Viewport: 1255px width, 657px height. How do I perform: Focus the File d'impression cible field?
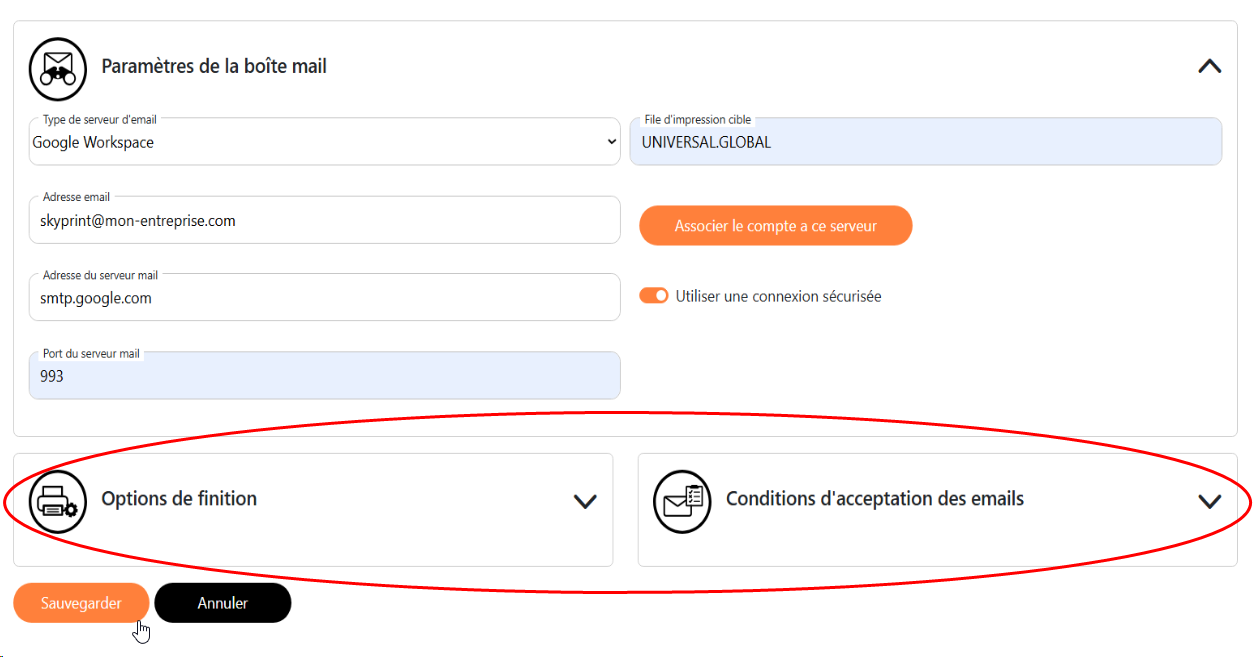click(925, 143)
